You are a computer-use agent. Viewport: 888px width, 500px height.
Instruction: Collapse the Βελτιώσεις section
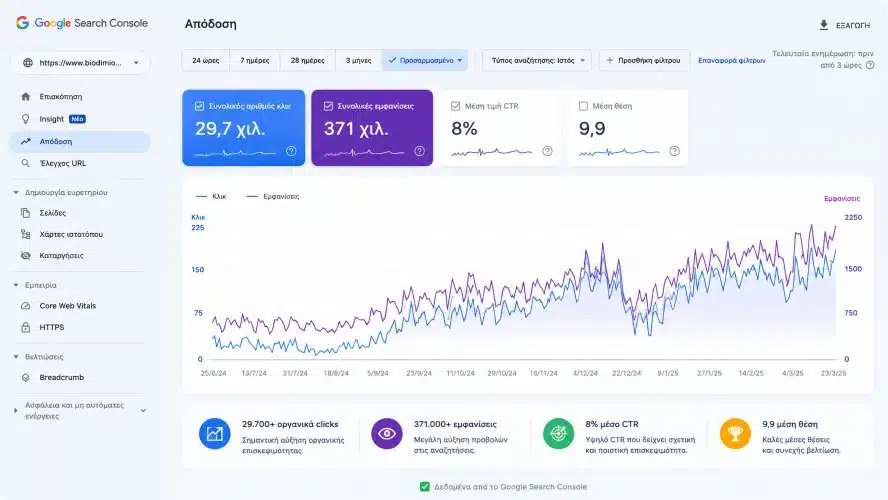[16, 357]
